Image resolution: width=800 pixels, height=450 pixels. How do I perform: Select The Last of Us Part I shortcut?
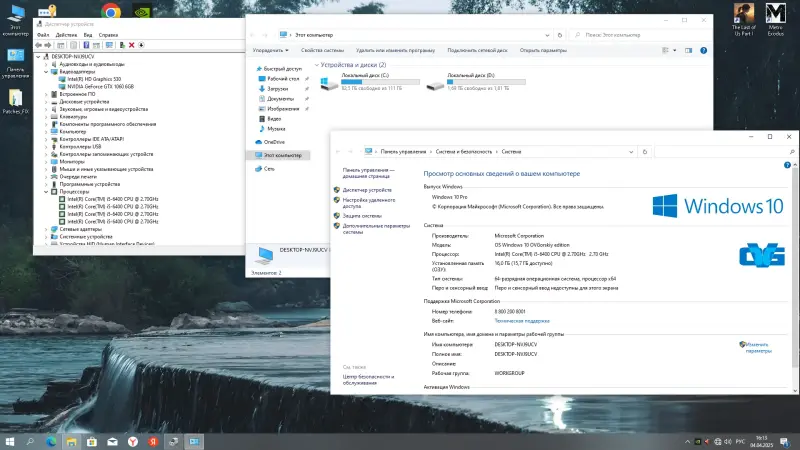[x=743, y=19]
